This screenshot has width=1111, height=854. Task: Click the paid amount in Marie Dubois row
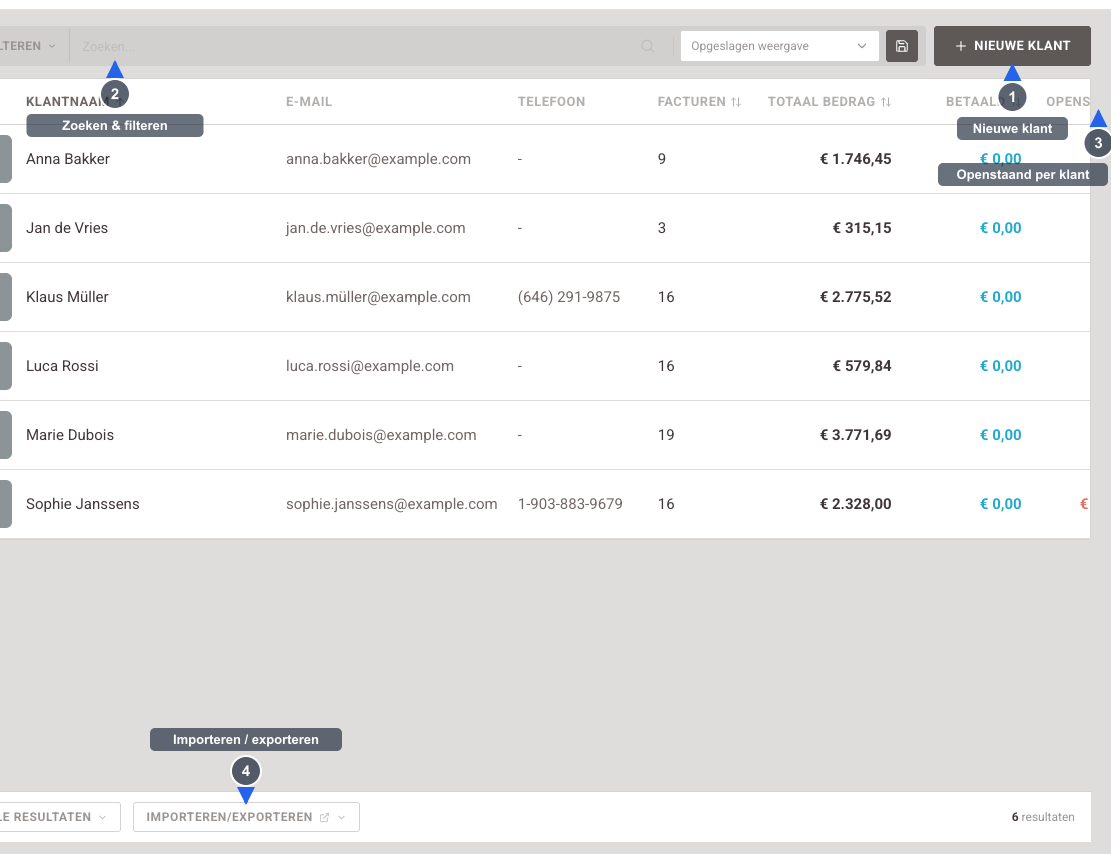[1000, 435]
